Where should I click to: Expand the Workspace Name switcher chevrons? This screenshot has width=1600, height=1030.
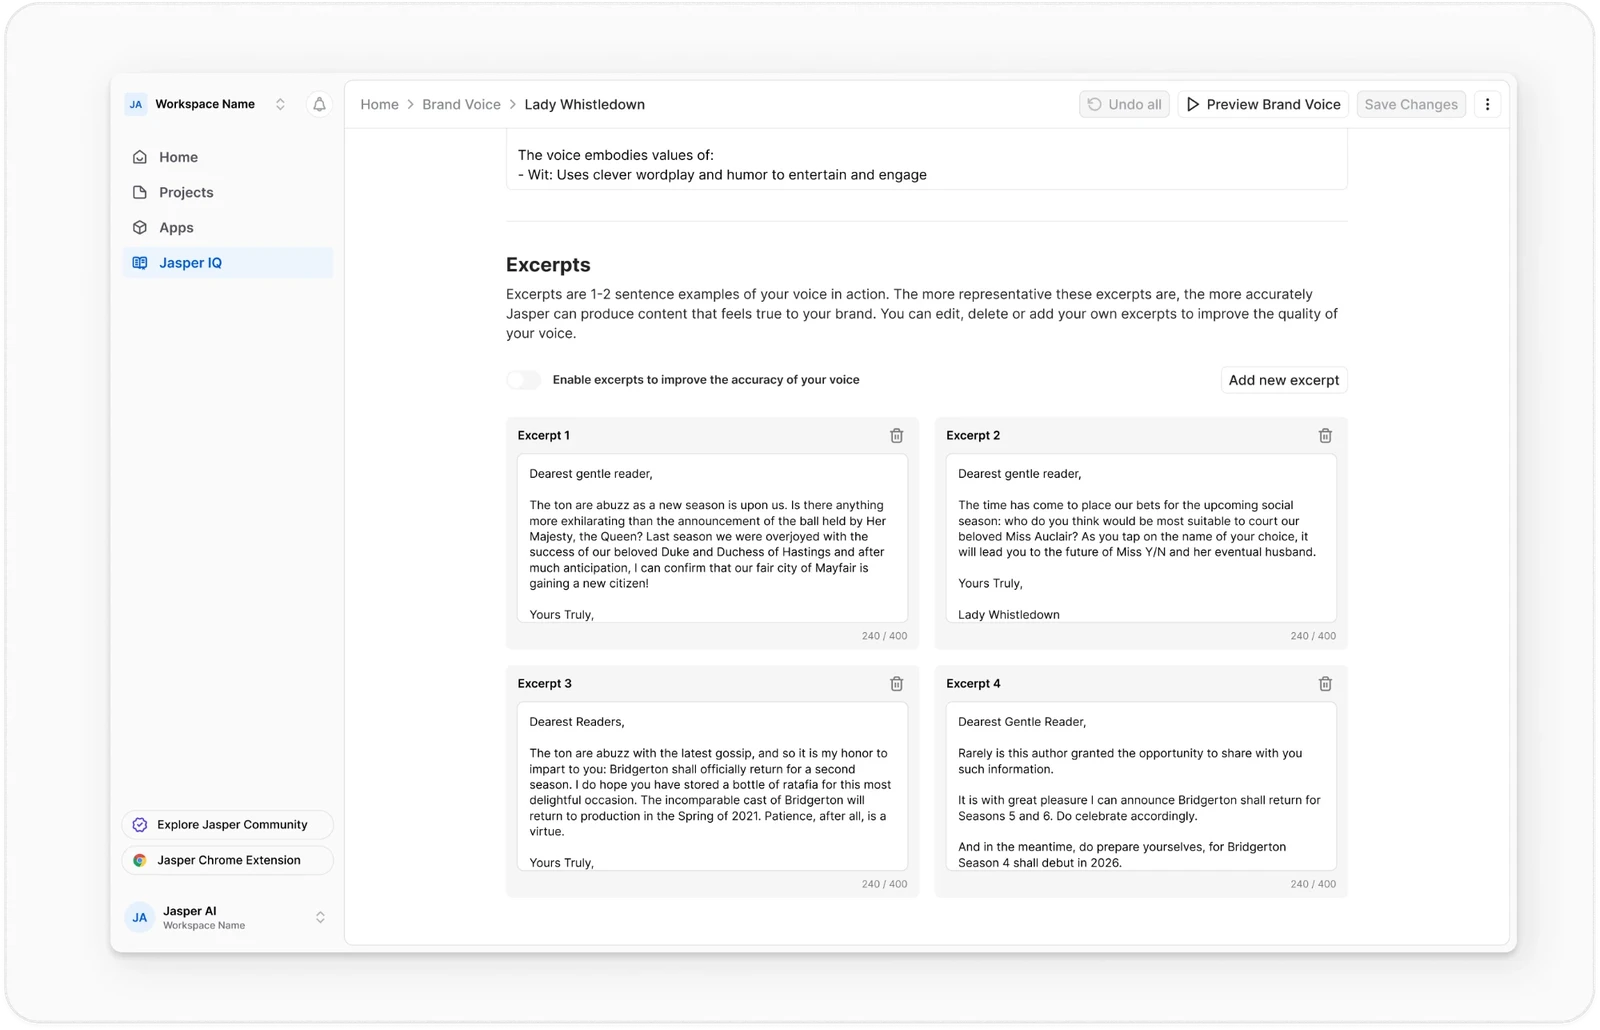point(280,104)
